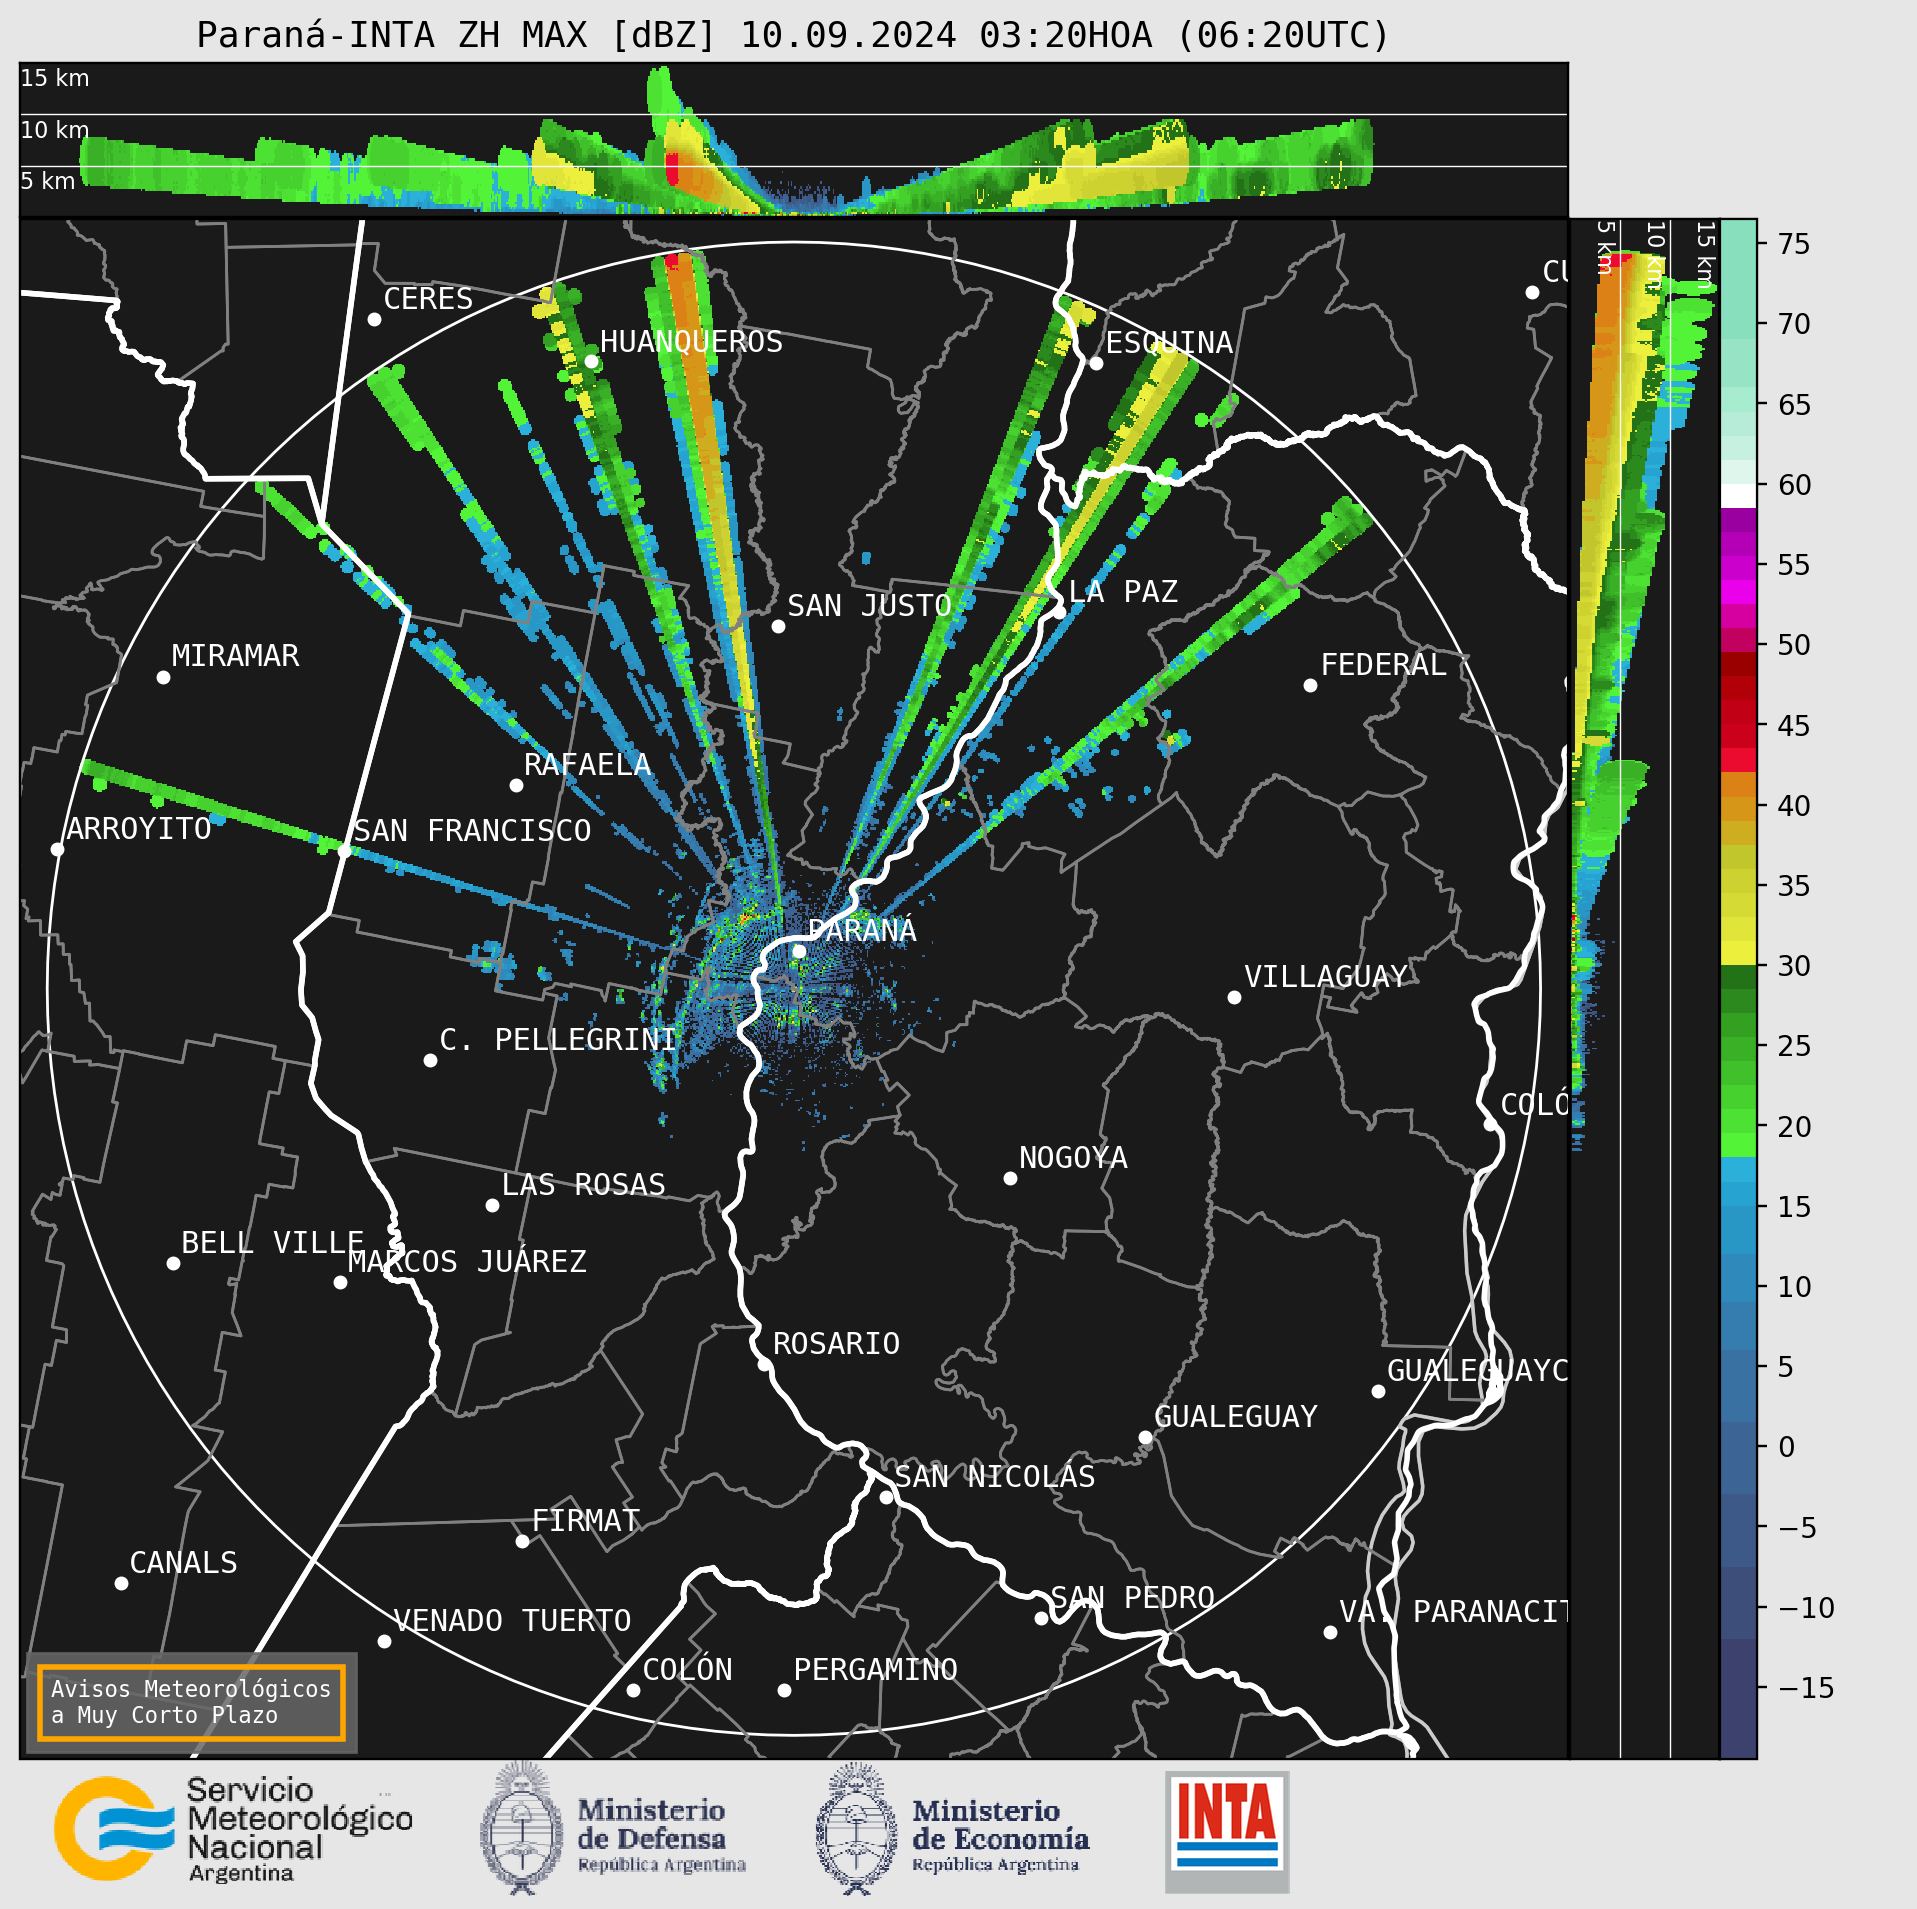Click the BELL VILLE label
Screen dimensions: 1917x1909
tap(272, 1243)
